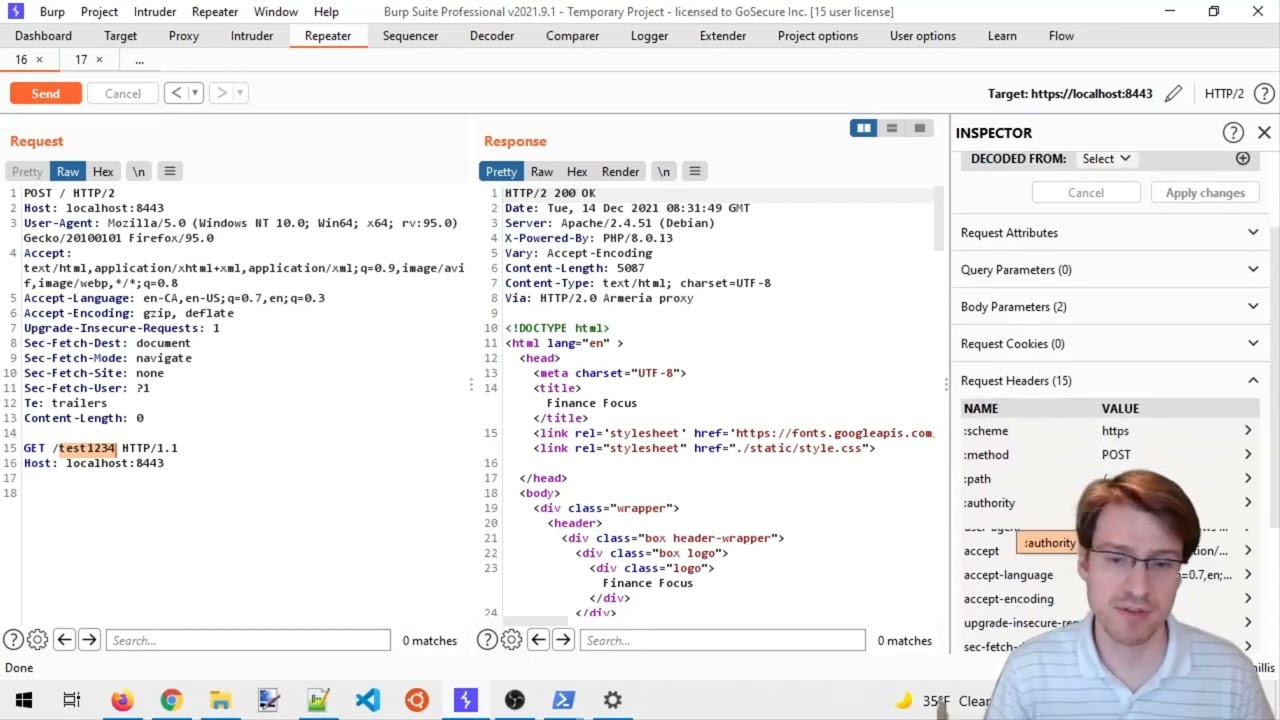Close Repeater tab 16

39,60
